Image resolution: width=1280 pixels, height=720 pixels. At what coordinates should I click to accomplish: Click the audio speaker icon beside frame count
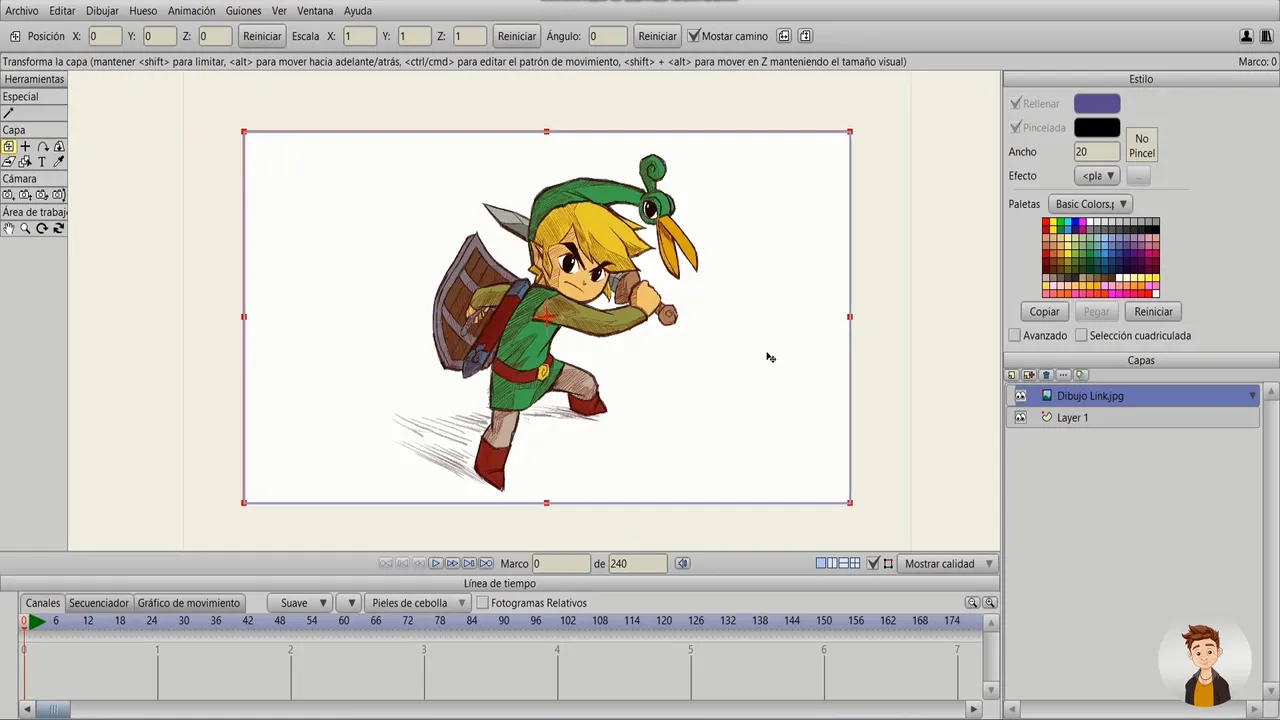[x=682, y=564]
